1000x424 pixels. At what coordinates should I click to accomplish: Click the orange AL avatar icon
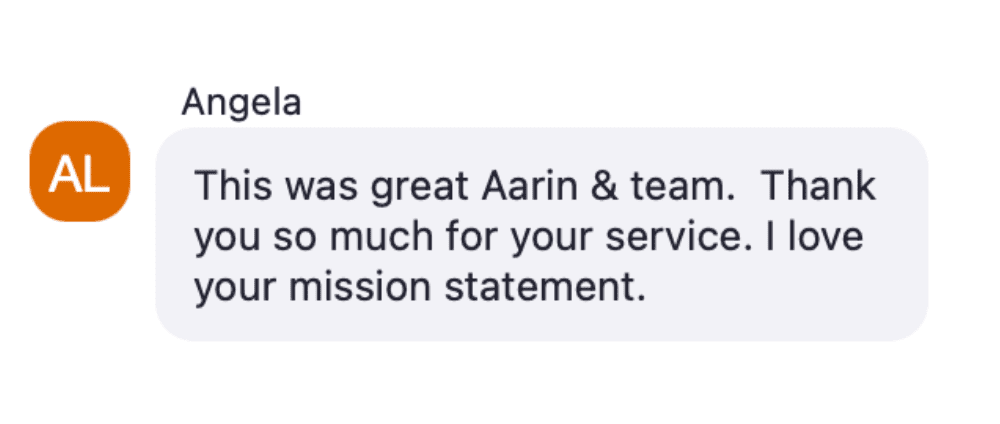pos(80,171)
